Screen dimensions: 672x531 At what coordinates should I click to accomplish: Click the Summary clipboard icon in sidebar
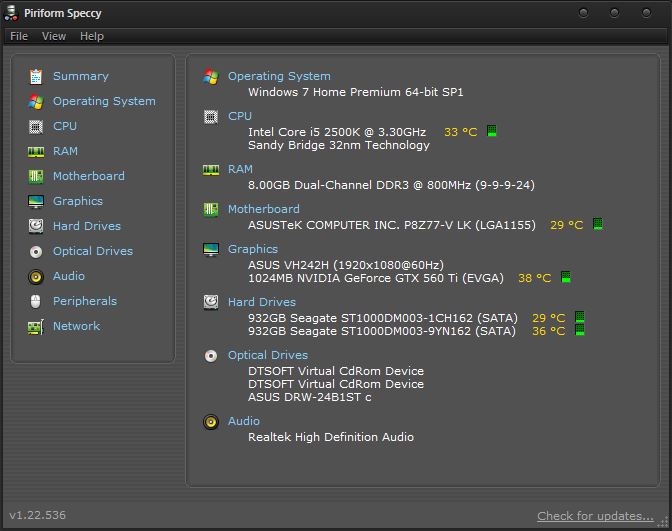point(36,77)
